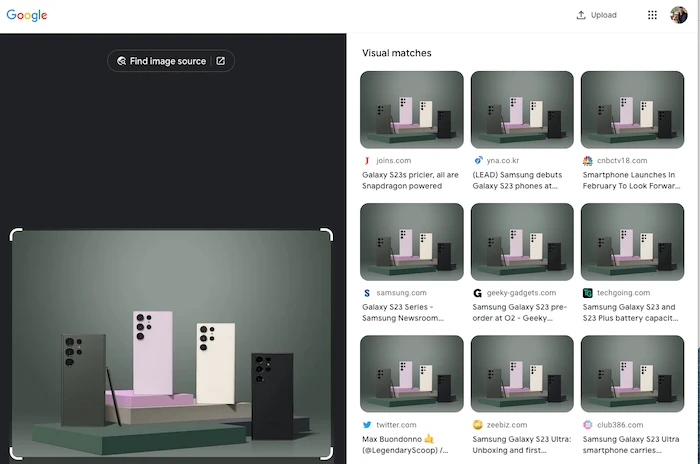Click the zeebiz.com favicon
This screenshot has height=464, width=700.
click(x=478, y=425)
